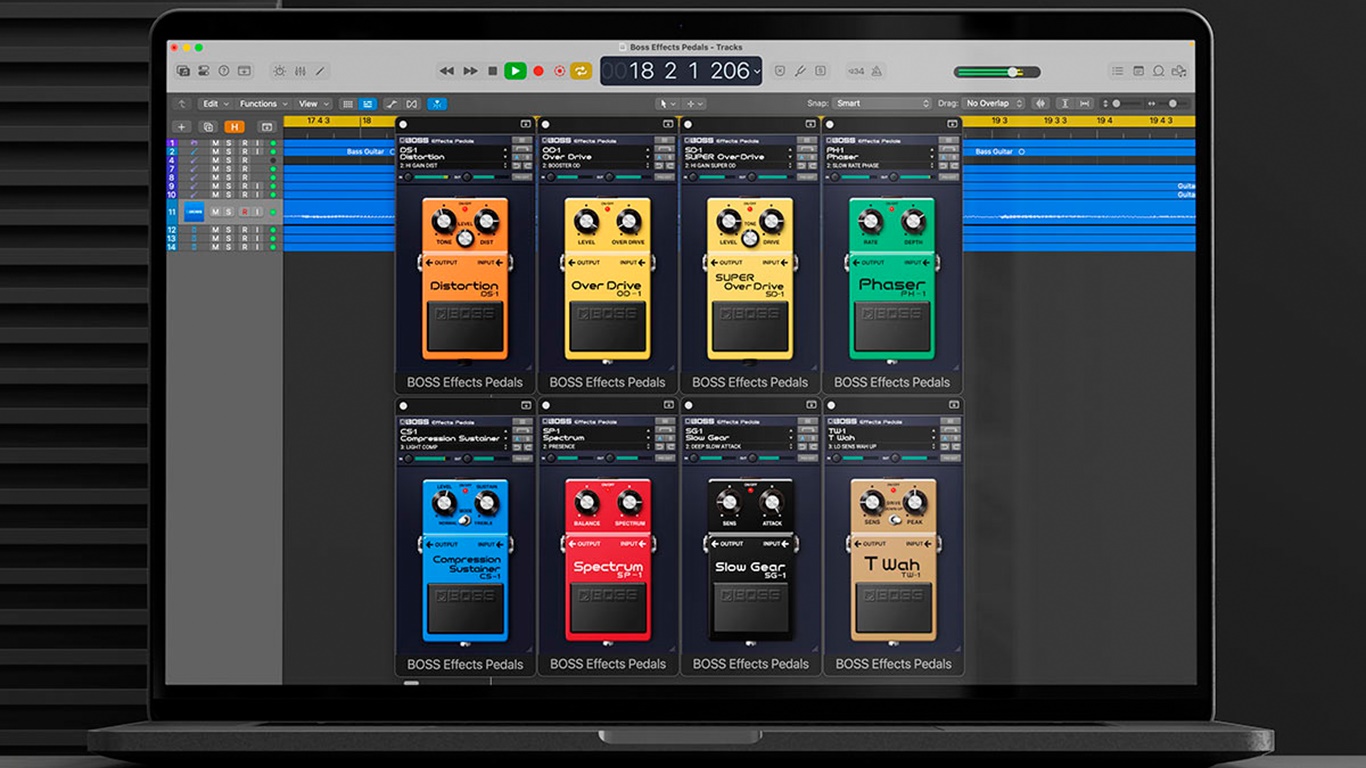
Task: Click the DIST knob on Distortion pedal
Action: coord(487,221)
